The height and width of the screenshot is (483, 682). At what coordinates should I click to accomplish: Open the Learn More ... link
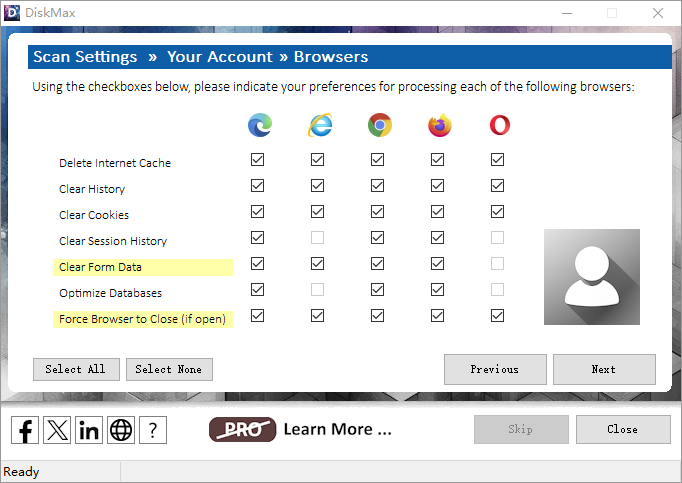(x=338, y=429)
